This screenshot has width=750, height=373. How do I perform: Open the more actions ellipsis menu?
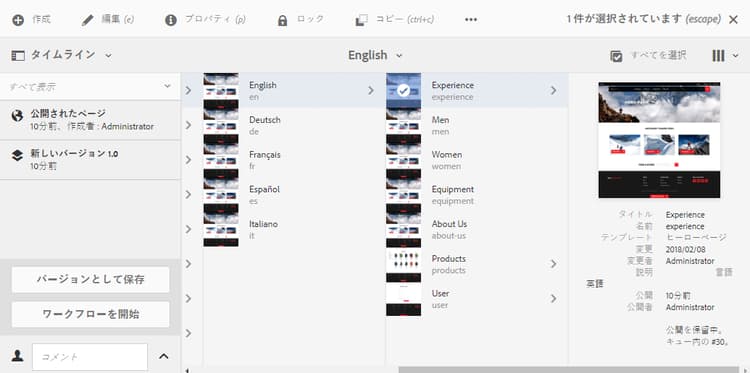click(471, 20)
